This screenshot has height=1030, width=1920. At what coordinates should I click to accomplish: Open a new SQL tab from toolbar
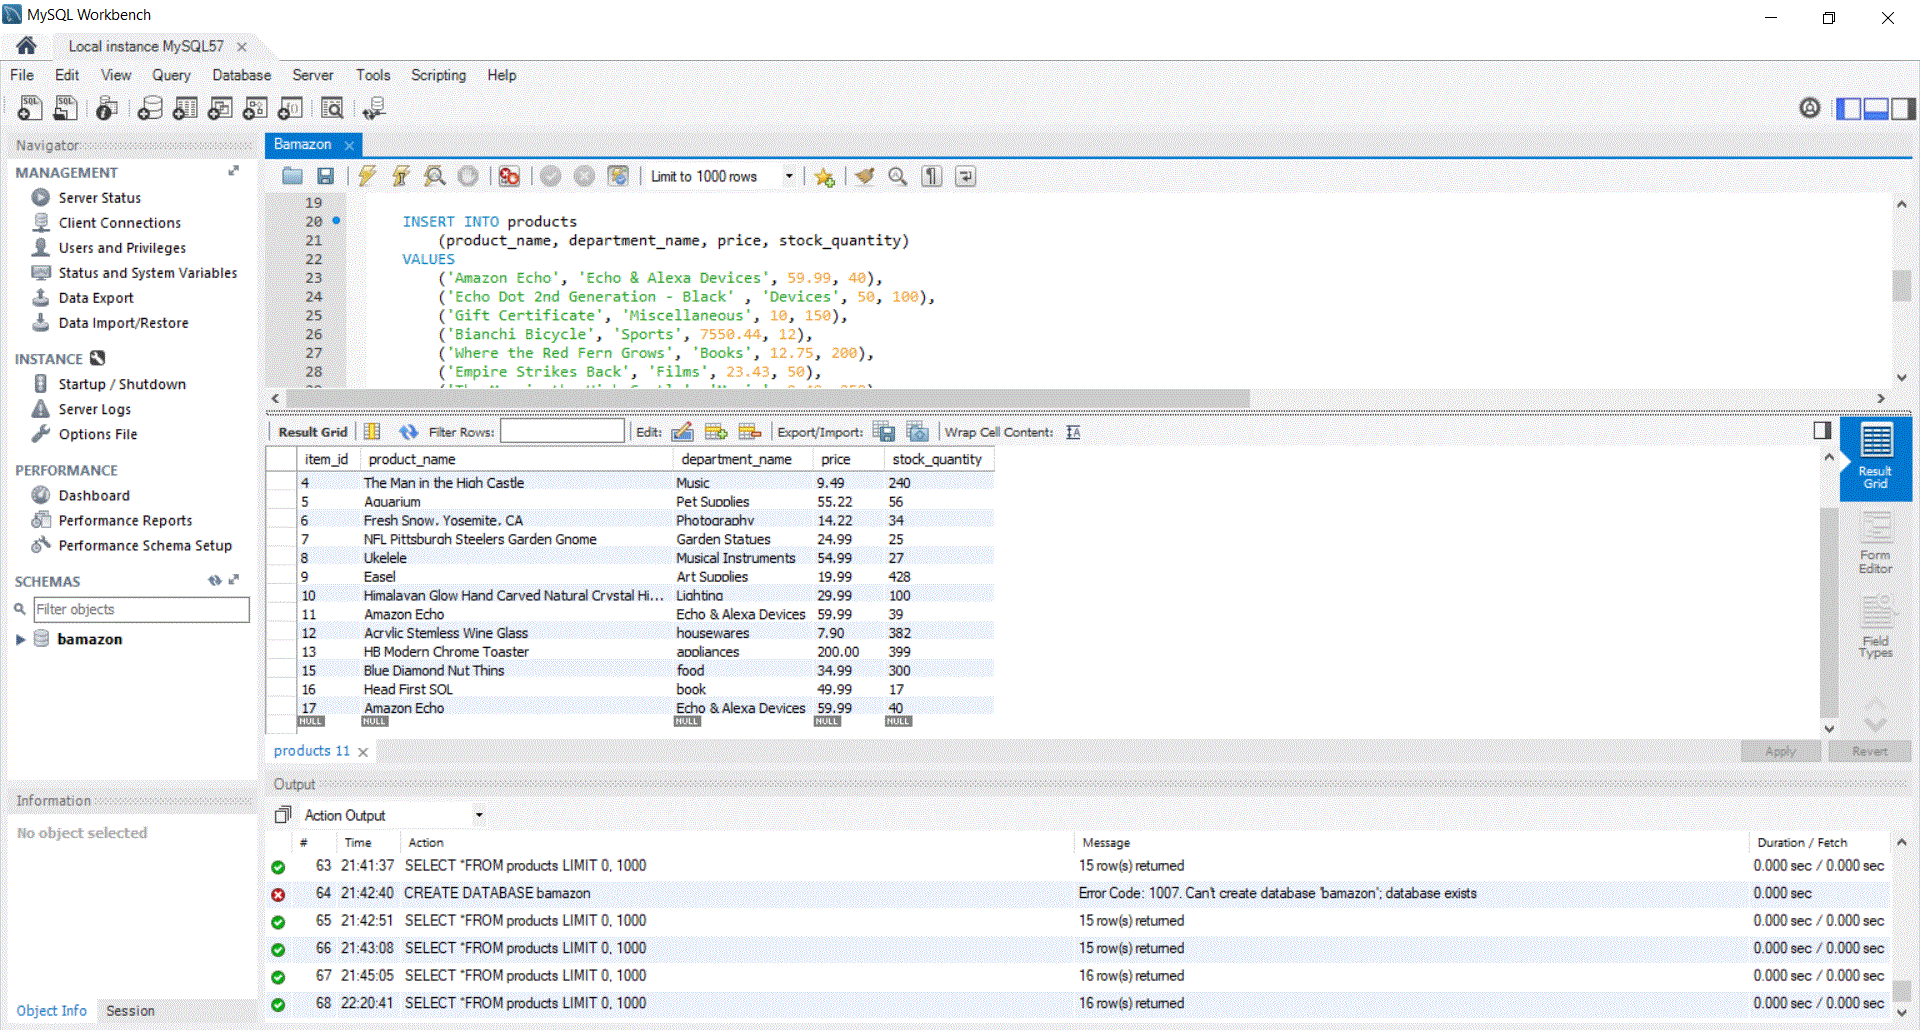click(x=29, y=108)
